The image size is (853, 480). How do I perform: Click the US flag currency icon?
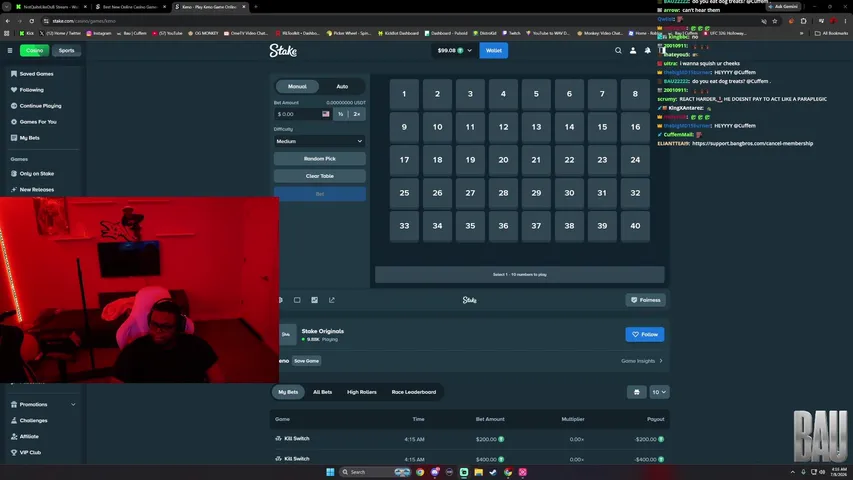click(x=326, y=114)
